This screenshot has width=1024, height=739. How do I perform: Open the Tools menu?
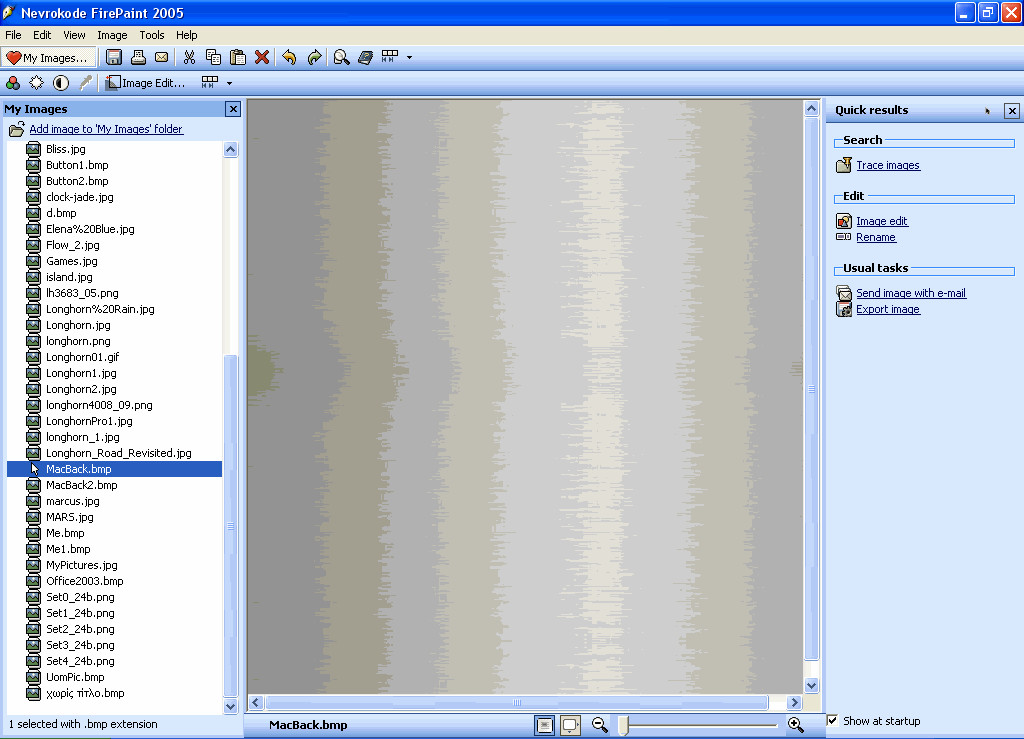(152, 35)
